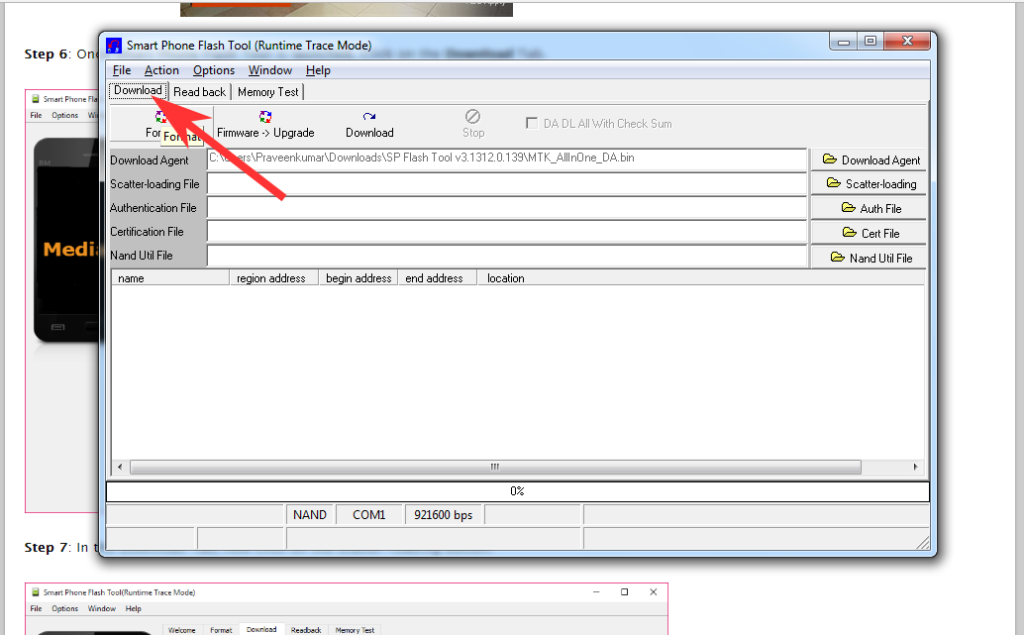
Task: Close the Smart Phone Flash Tool window
Action: [x=906, y=41]
